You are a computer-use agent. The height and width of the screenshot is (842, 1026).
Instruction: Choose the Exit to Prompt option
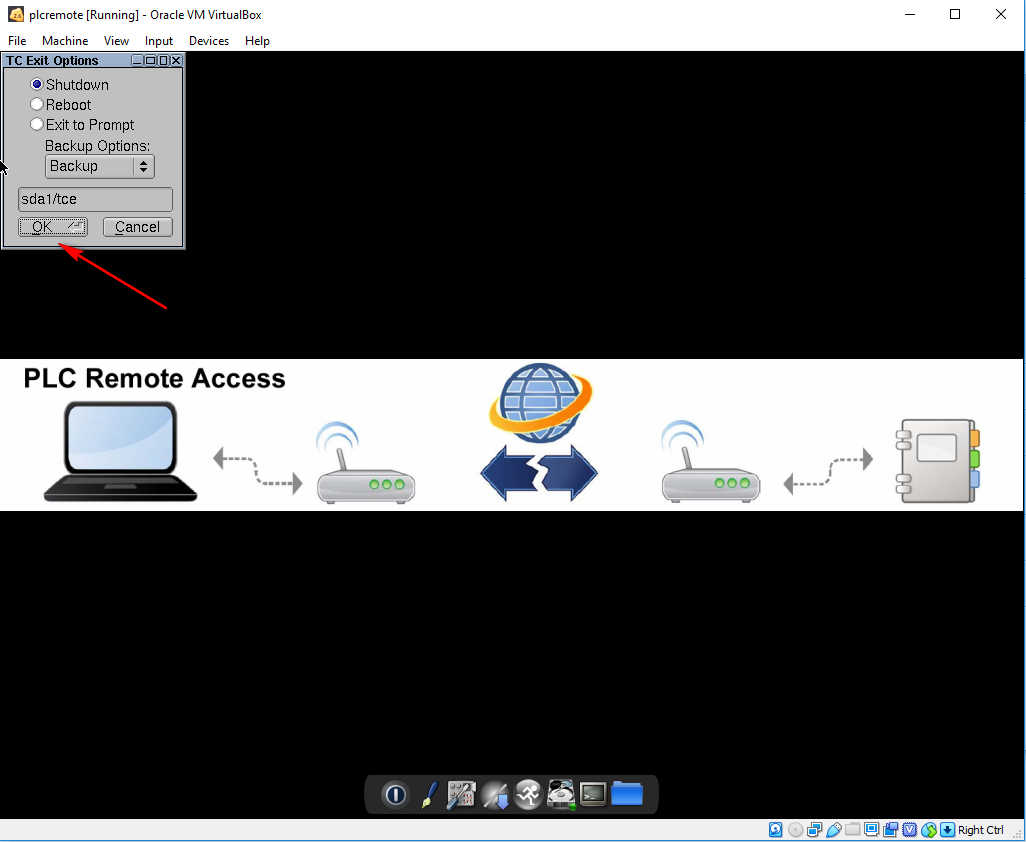point(37,124)
